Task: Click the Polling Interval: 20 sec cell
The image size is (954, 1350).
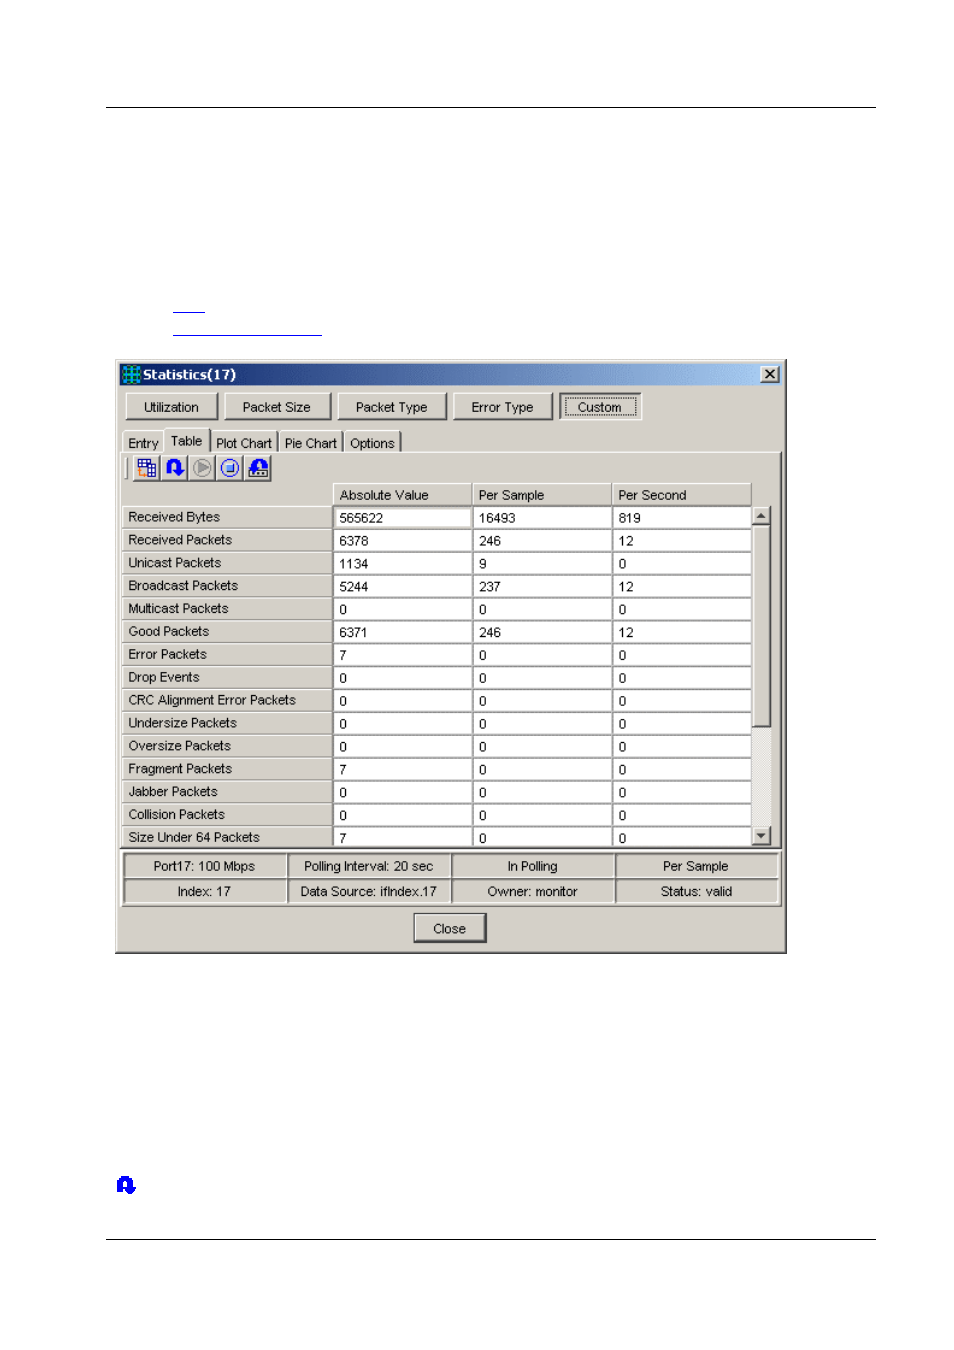Action: (x=369, y=866)
